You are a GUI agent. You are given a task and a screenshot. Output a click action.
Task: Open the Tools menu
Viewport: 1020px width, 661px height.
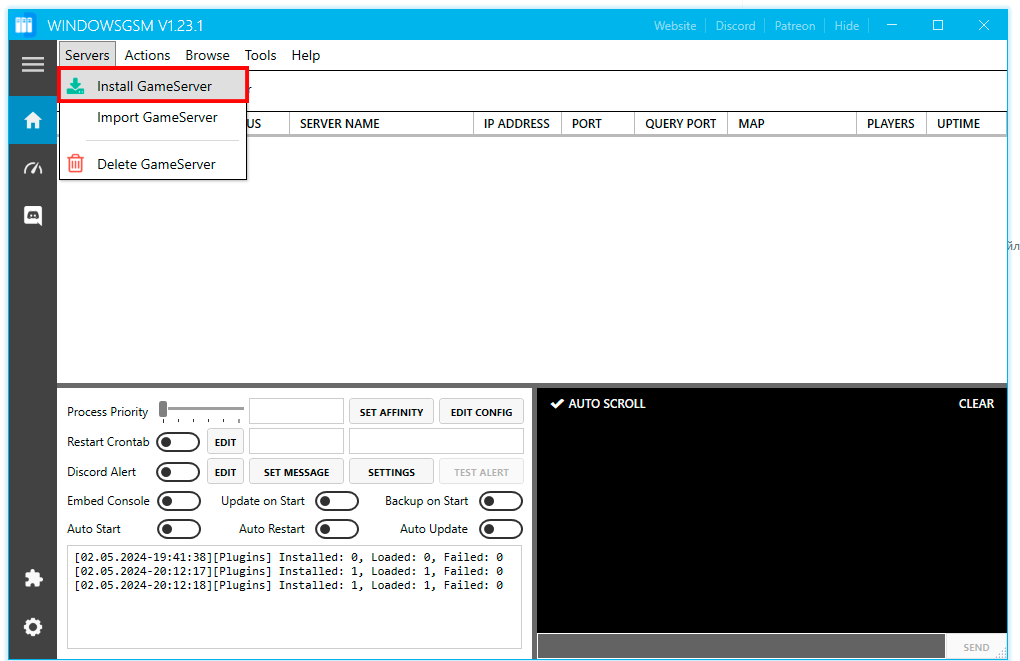(260, 55)
